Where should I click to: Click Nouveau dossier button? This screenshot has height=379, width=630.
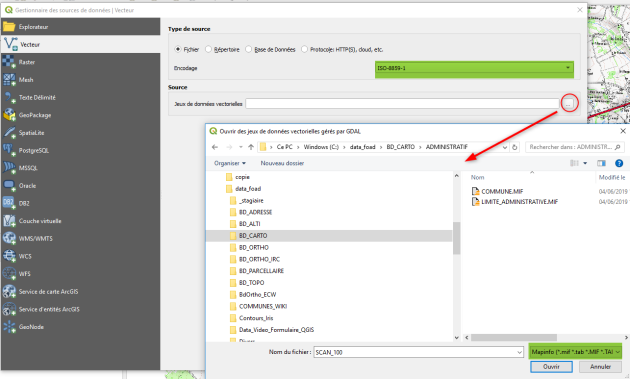point(282,163)
